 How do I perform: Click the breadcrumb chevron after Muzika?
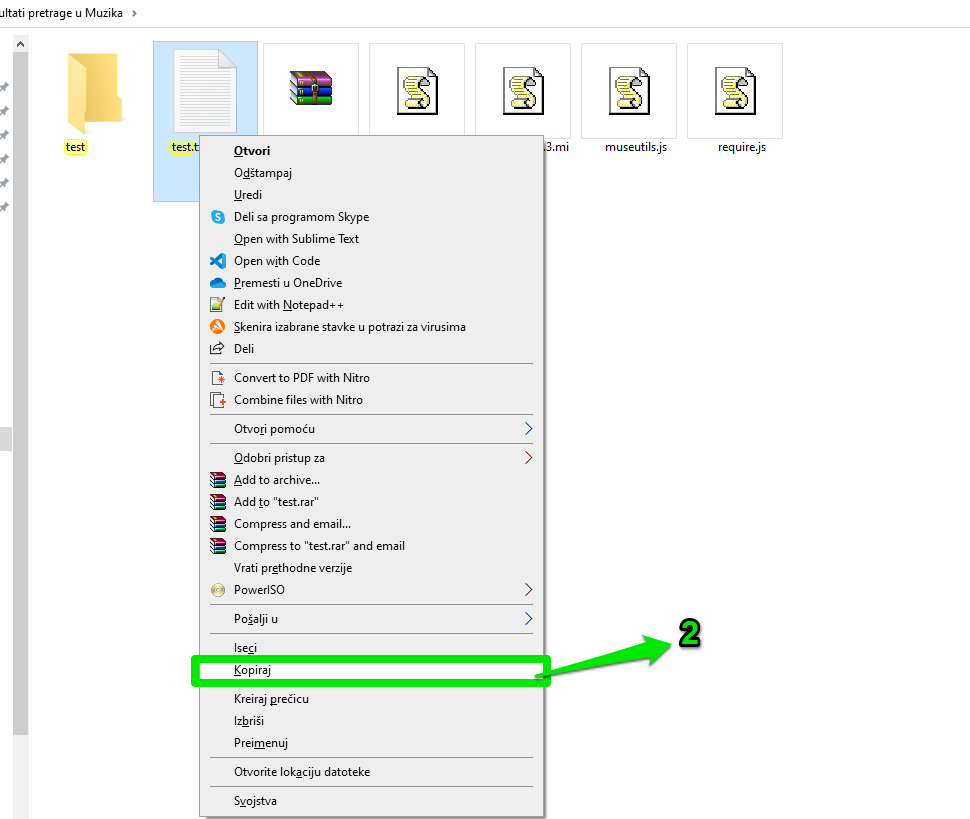pos(134,13)
